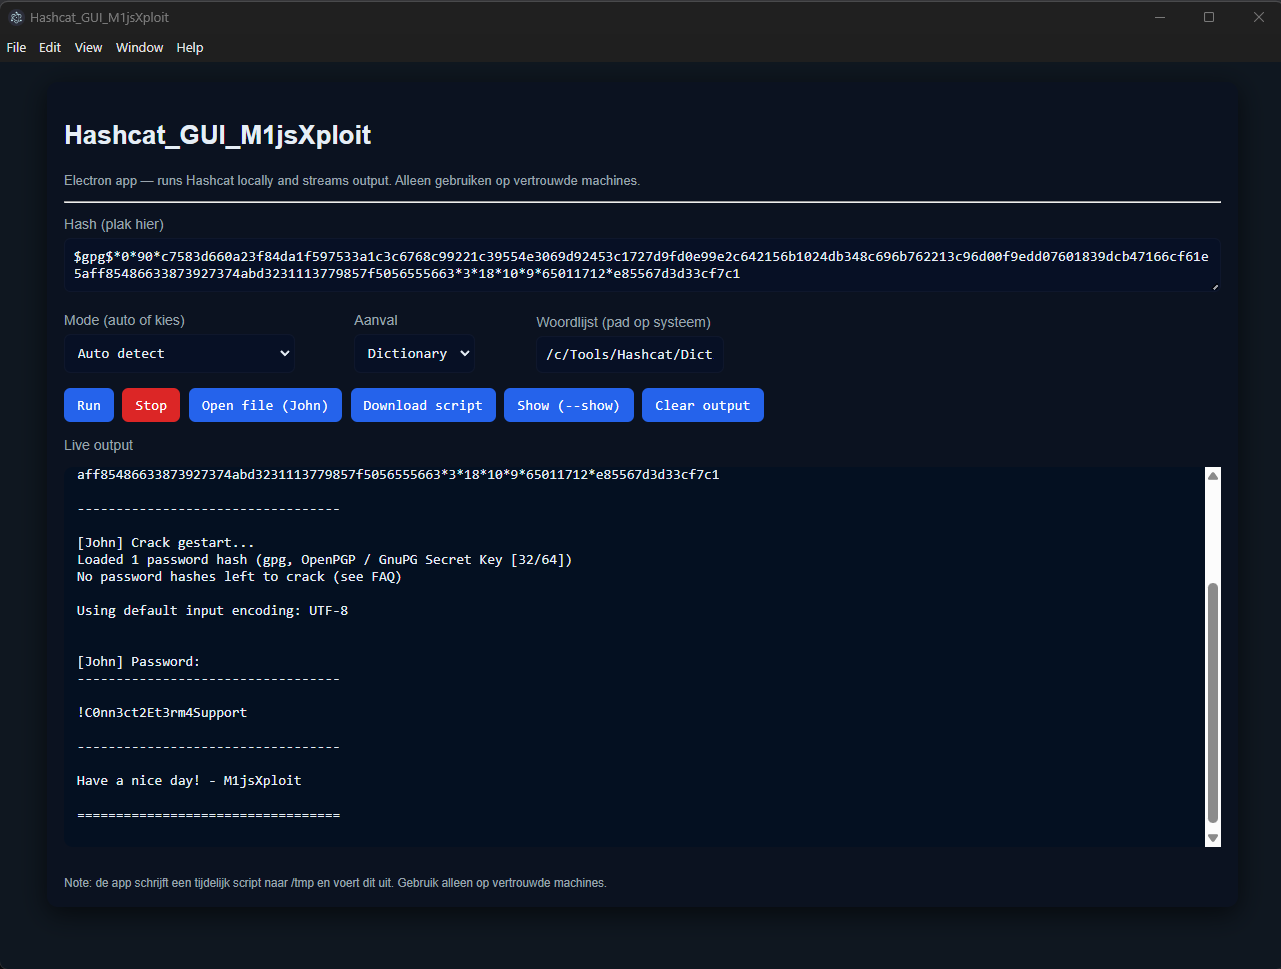Click the 'Hashcat_GUI_M1jsXploit' page heading
Screen dimensions: 1281x969
click(x=218, y=135)
